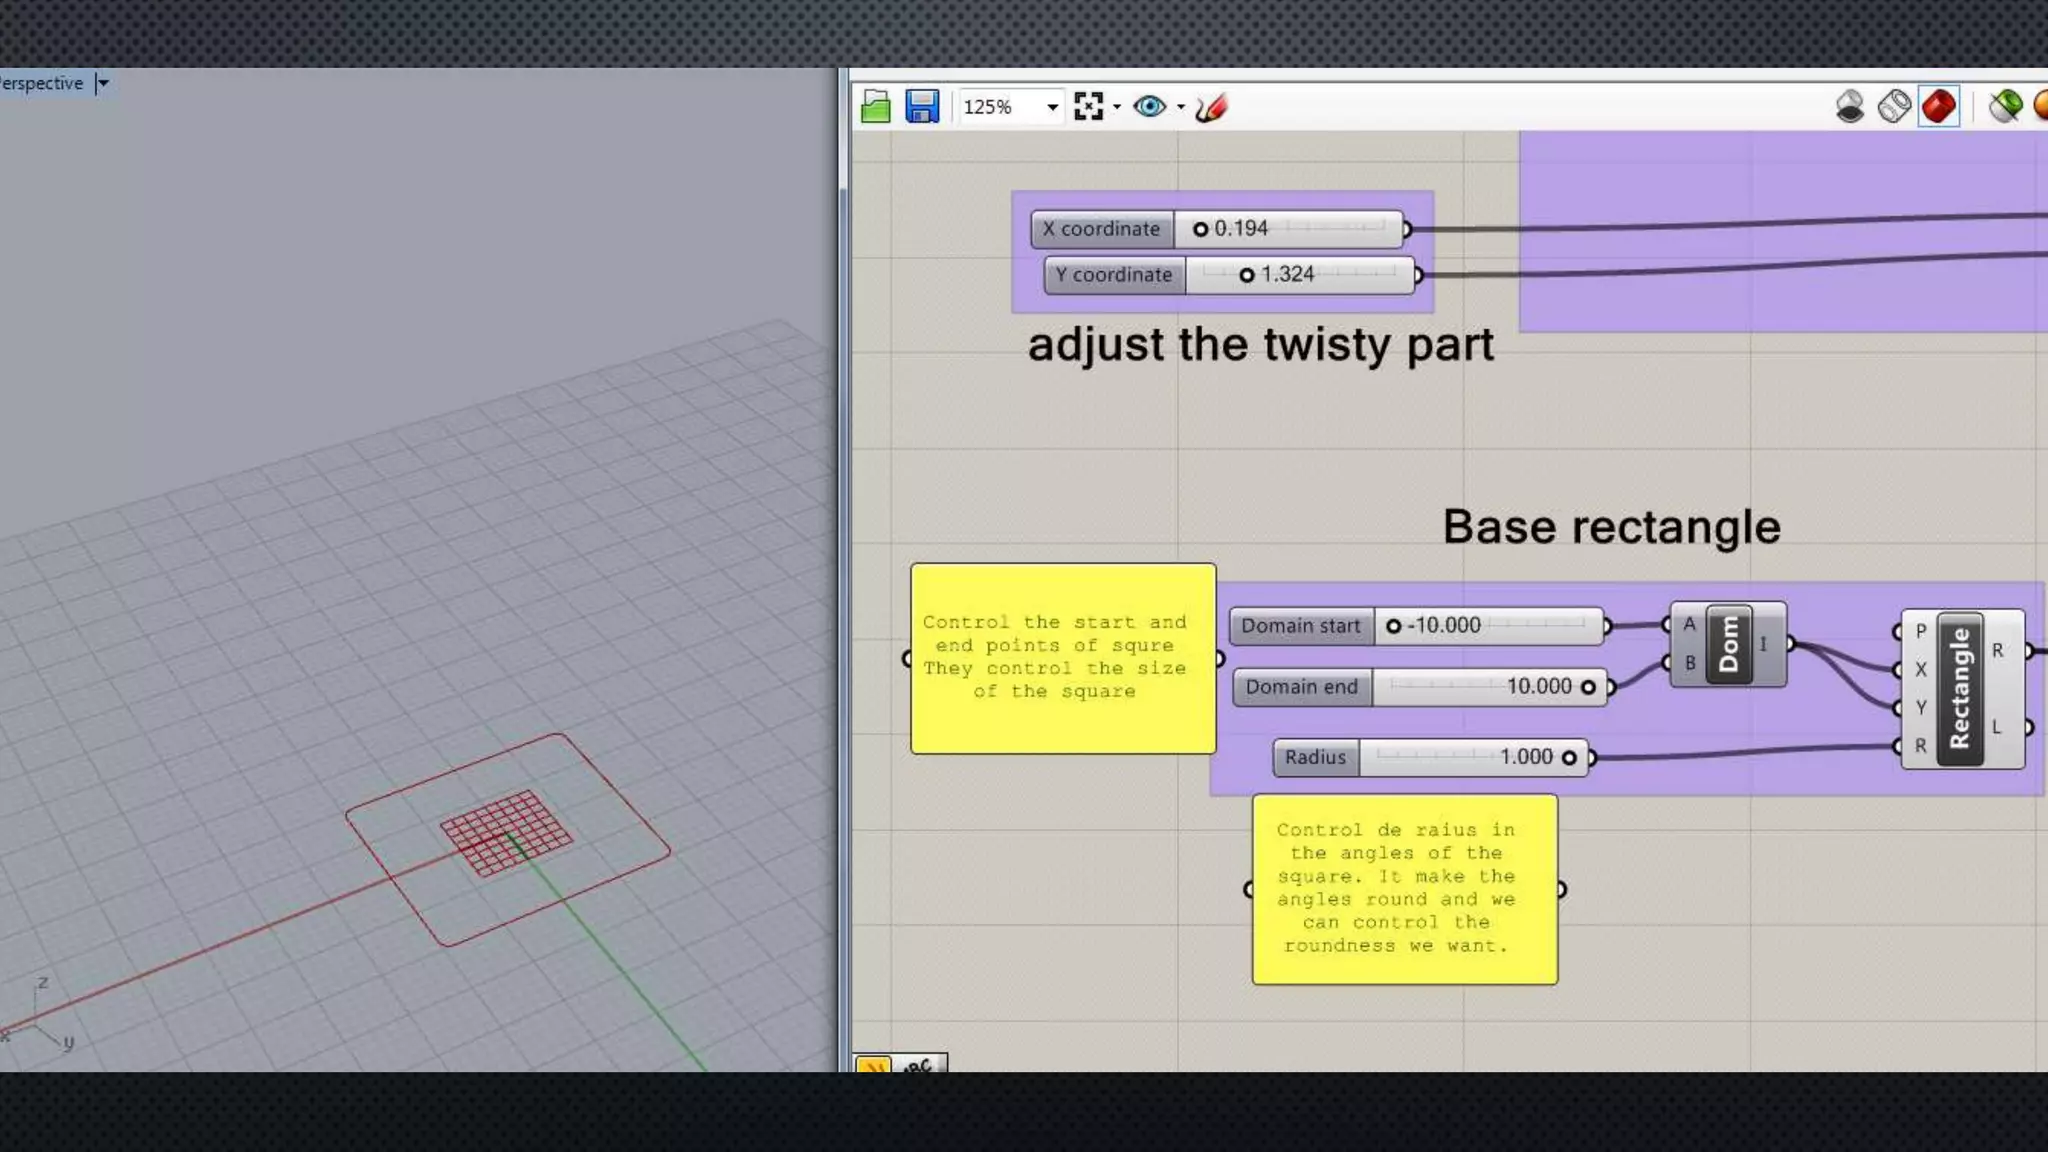Select the Rectangle component node
This screenshot has width=2048, height=1152.
click(x=1959, y=688)
